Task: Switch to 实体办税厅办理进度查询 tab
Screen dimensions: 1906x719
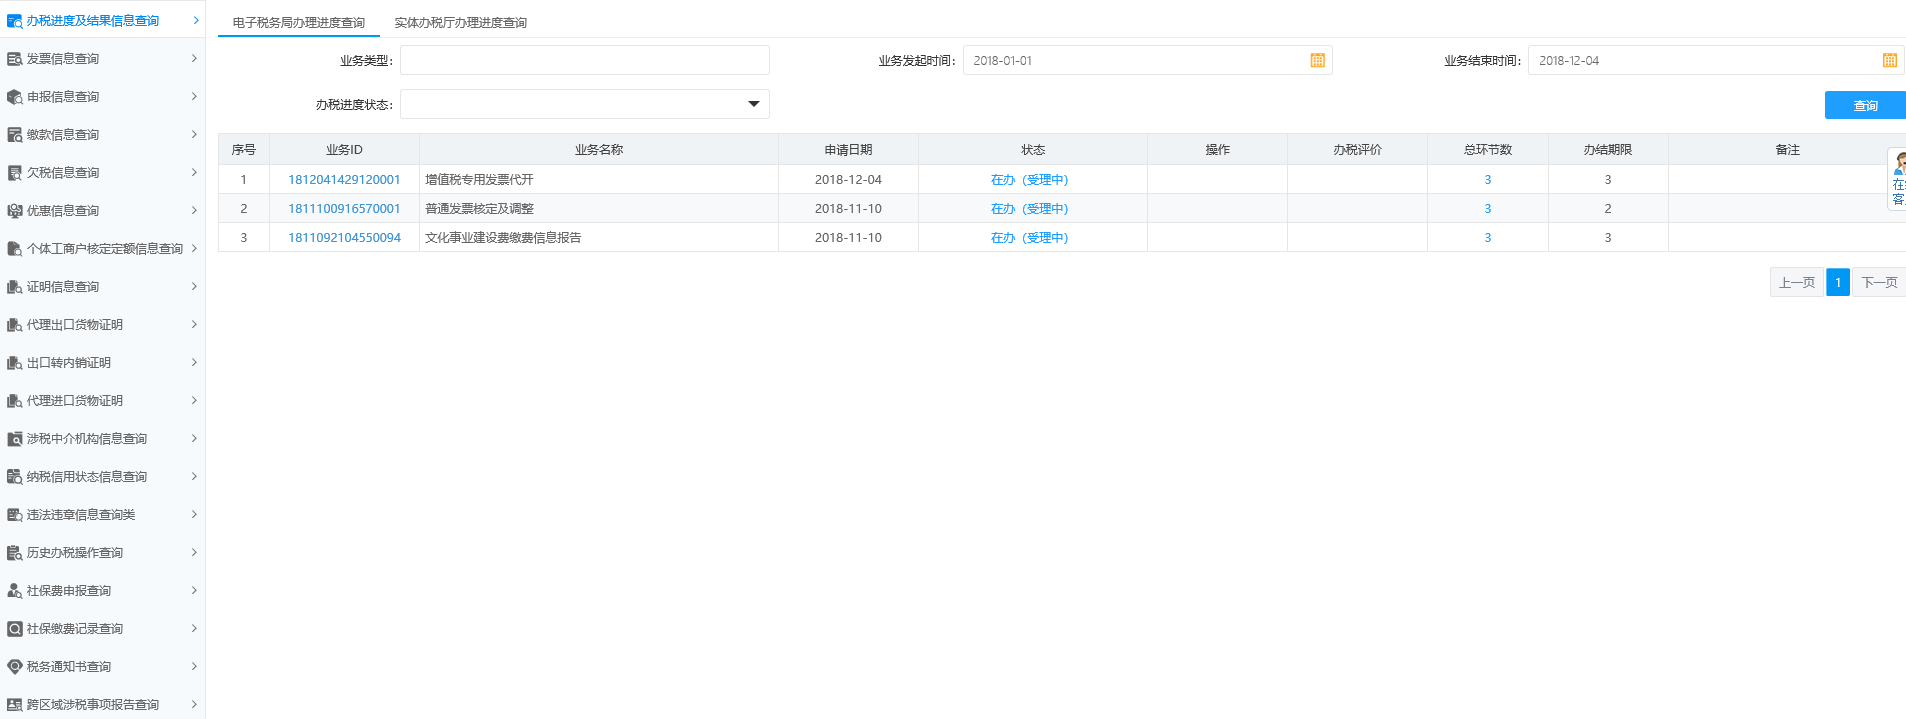Action: tap(460, 22)
